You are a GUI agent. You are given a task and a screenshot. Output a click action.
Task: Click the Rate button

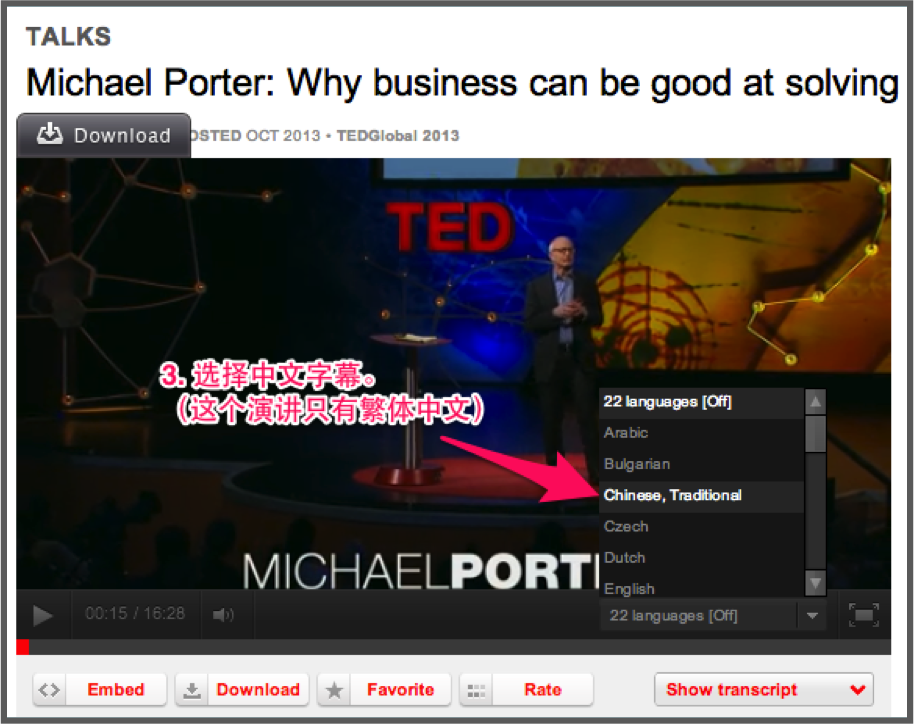click(x=526, y=690)
